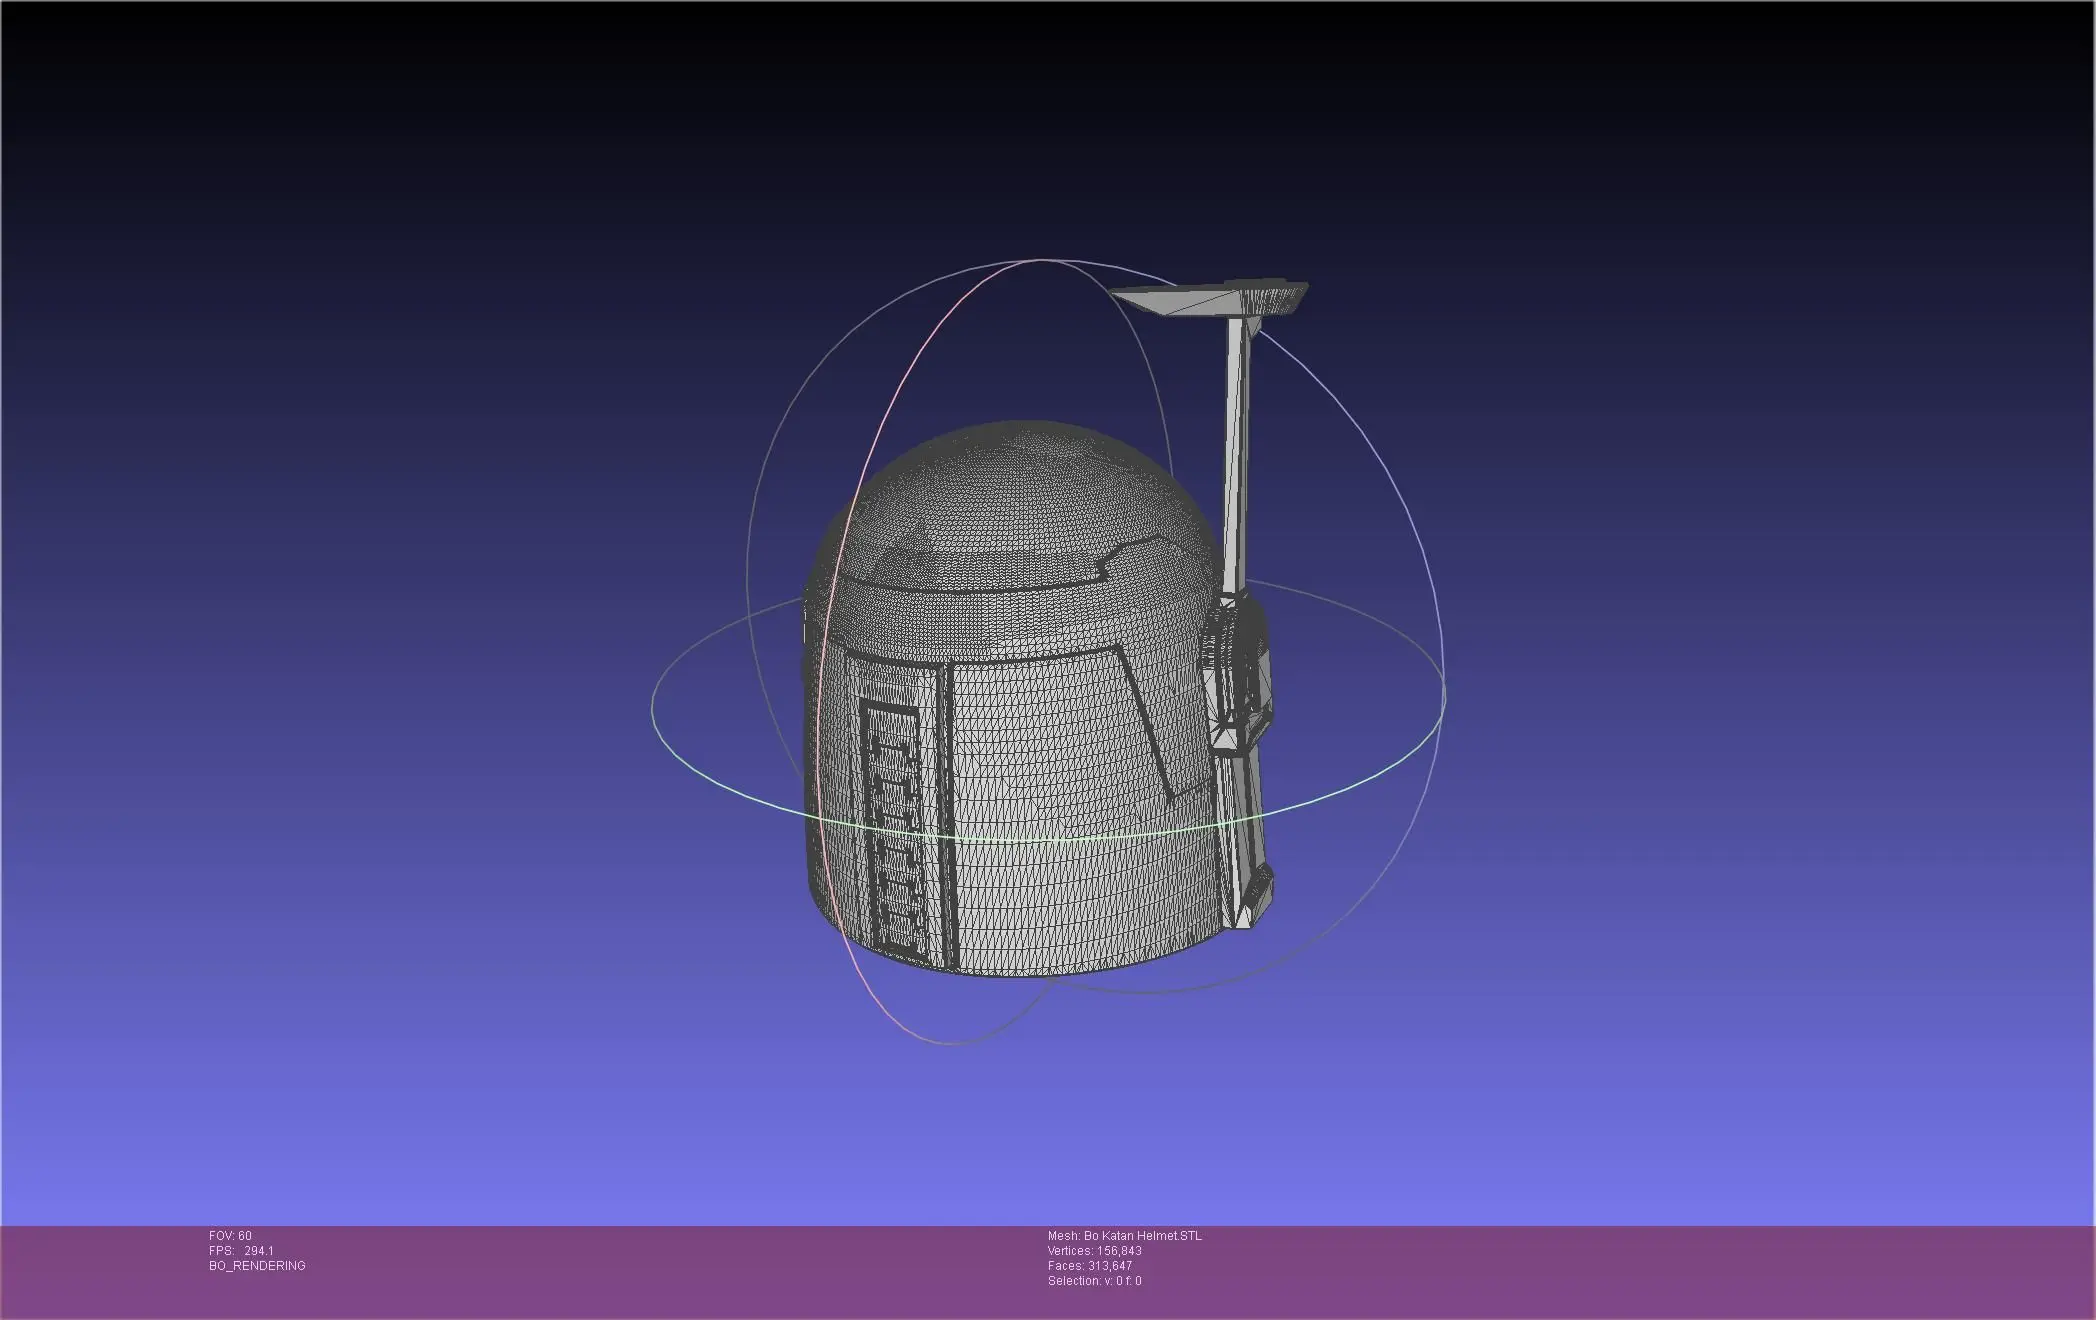Click the 'FOV: 60' readout
Viewport: 2096px width, 1320px height.
point(230,1236)
